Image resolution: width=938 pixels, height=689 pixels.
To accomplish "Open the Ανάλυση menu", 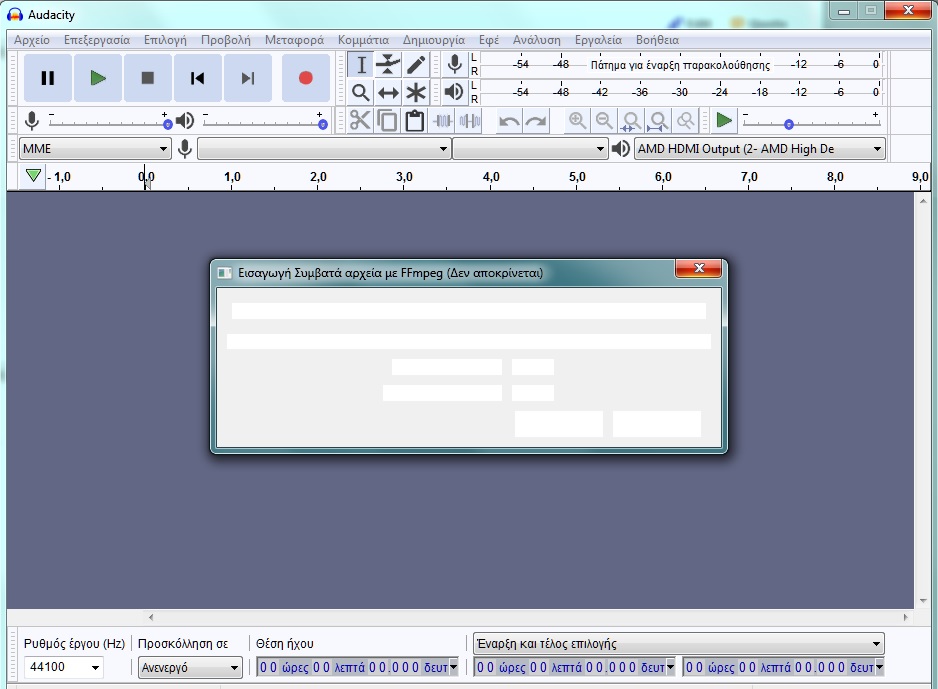I will pyautogui.click(x=537, y=40).
